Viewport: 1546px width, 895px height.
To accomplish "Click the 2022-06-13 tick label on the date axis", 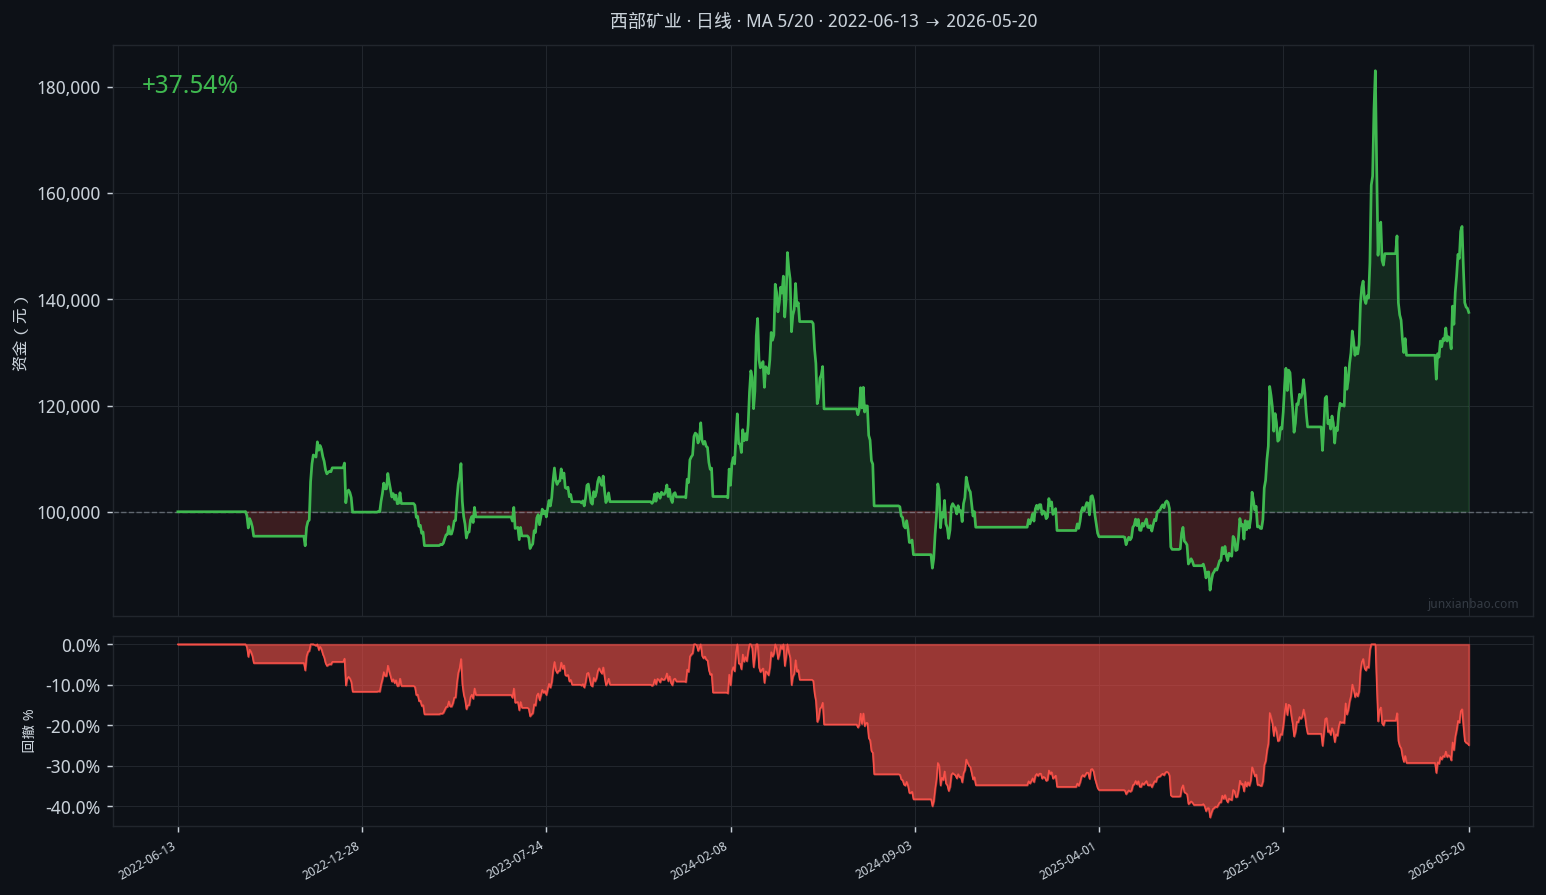I will click(147, 860).
